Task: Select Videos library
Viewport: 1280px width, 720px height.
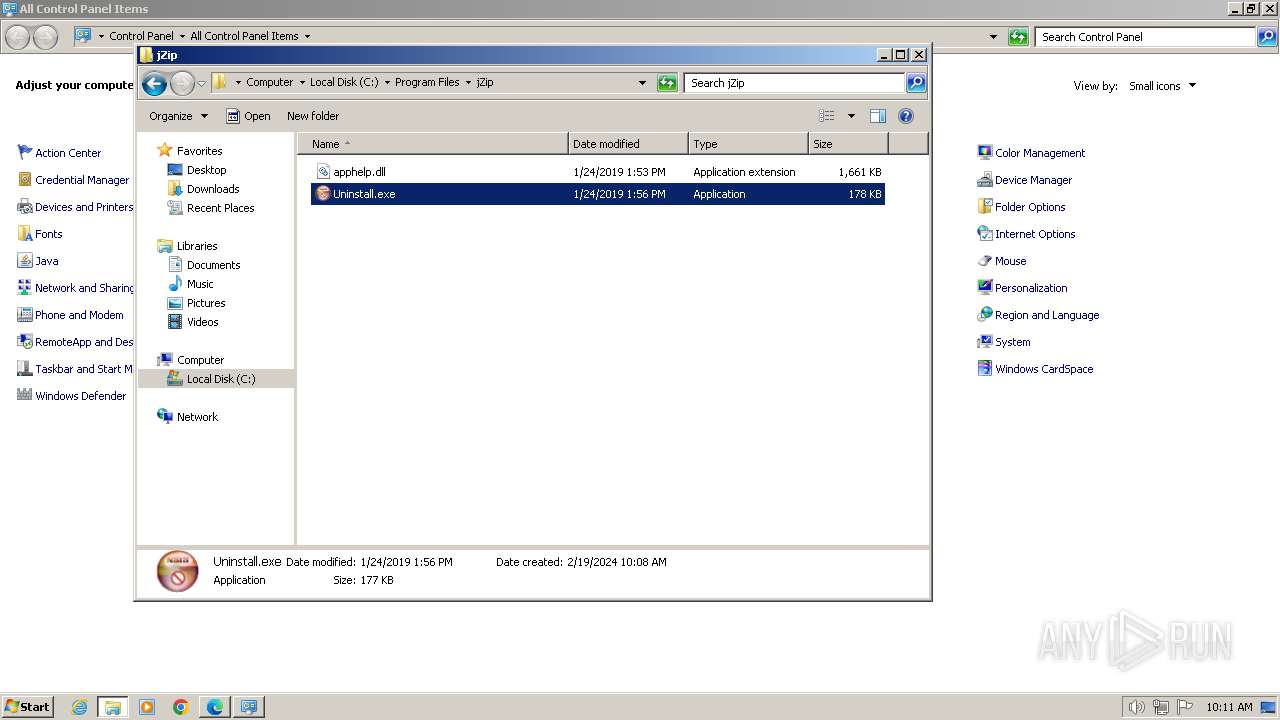Action: [202, 322]
